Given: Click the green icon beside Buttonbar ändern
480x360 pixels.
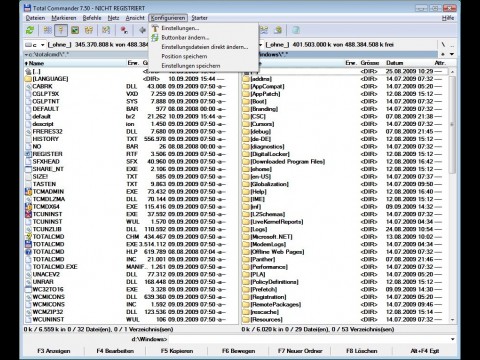Looking at the screenshot, I should (x=155, y=38).
